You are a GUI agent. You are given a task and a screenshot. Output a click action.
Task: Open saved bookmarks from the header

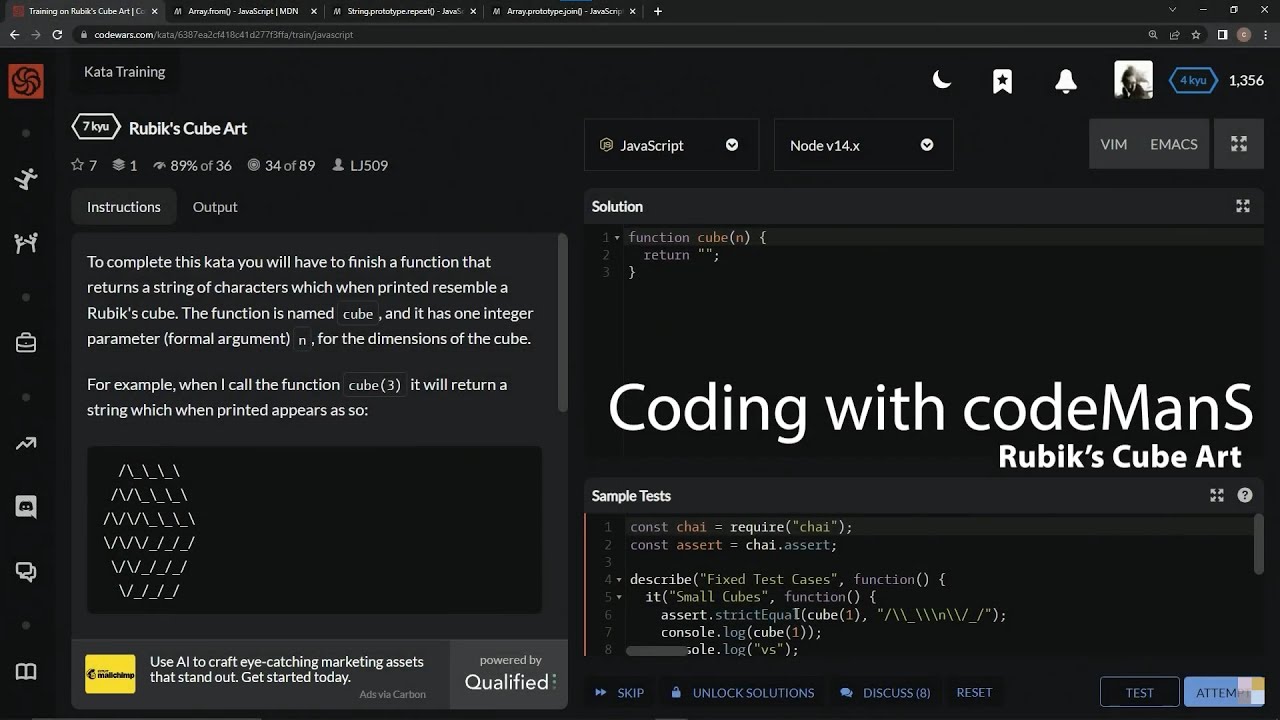(1002, 81)
